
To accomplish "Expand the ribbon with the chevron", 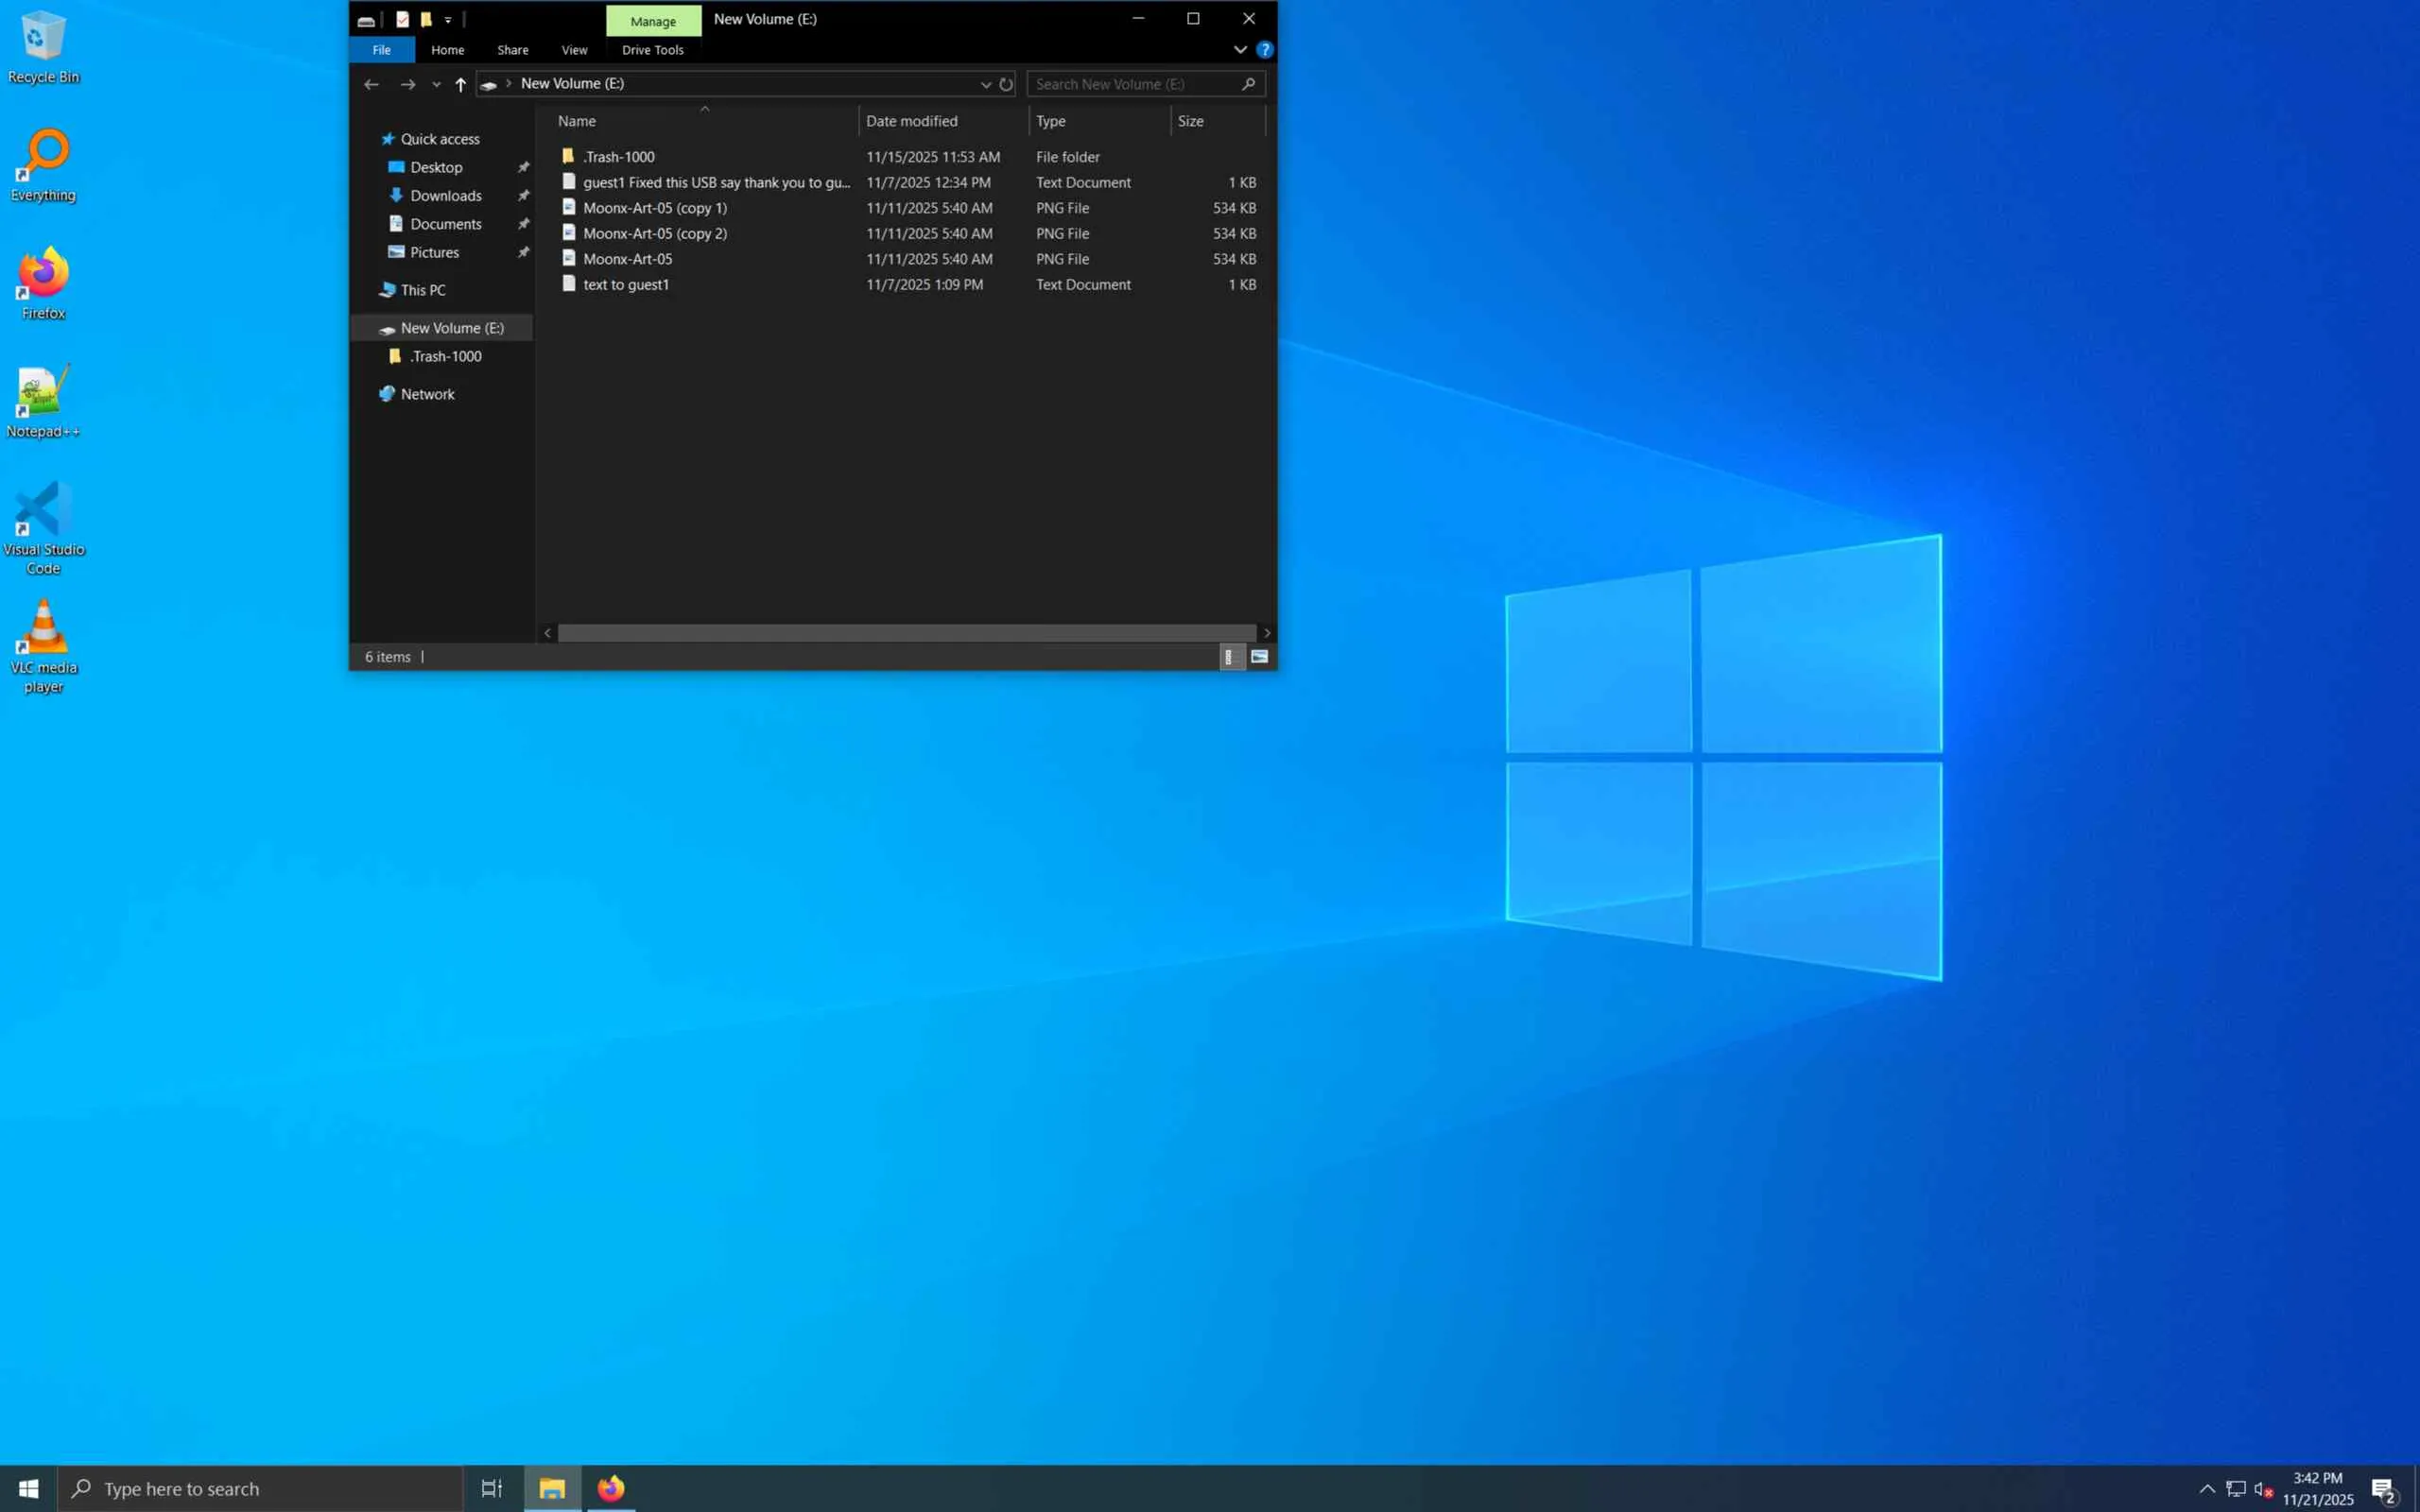I will (x=1240, y=49).
